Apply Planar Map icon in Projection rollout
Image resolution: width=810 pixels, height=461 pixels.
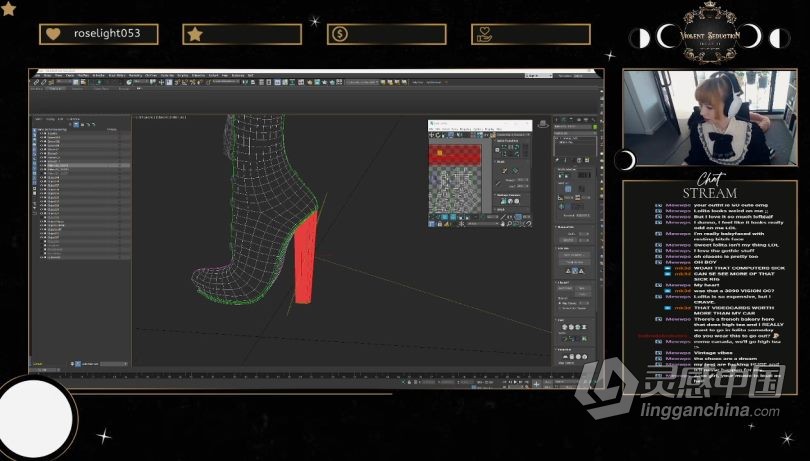(566, 357)
